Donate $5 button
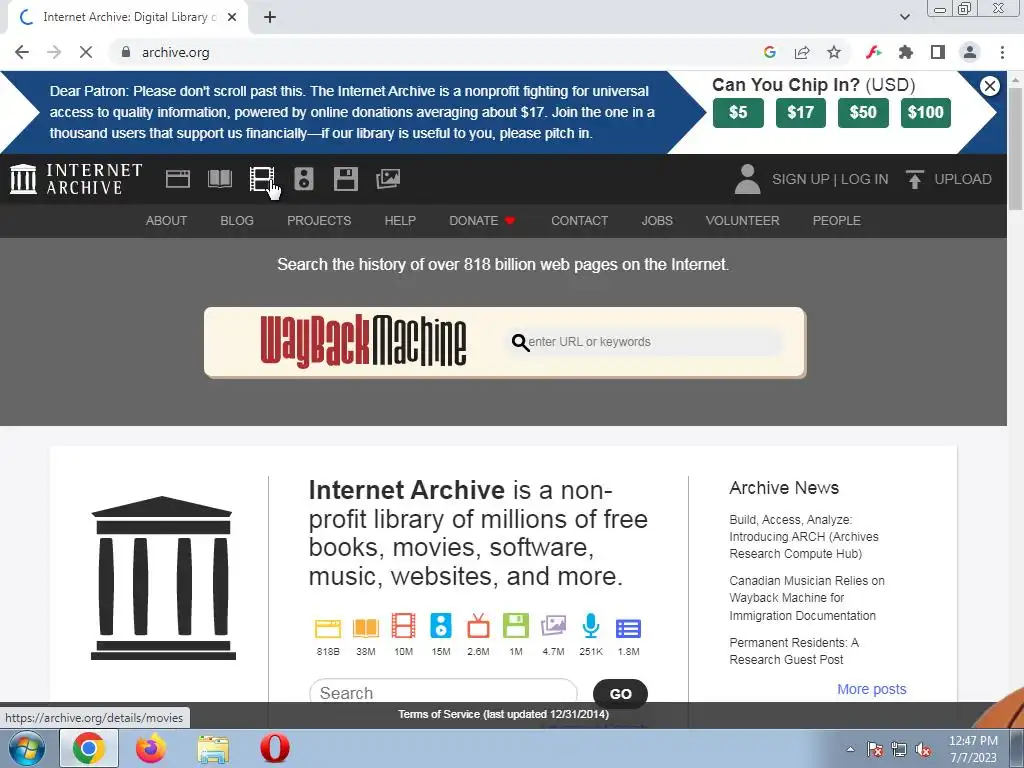The image size is (1024, 768). (x=738, y=112)
